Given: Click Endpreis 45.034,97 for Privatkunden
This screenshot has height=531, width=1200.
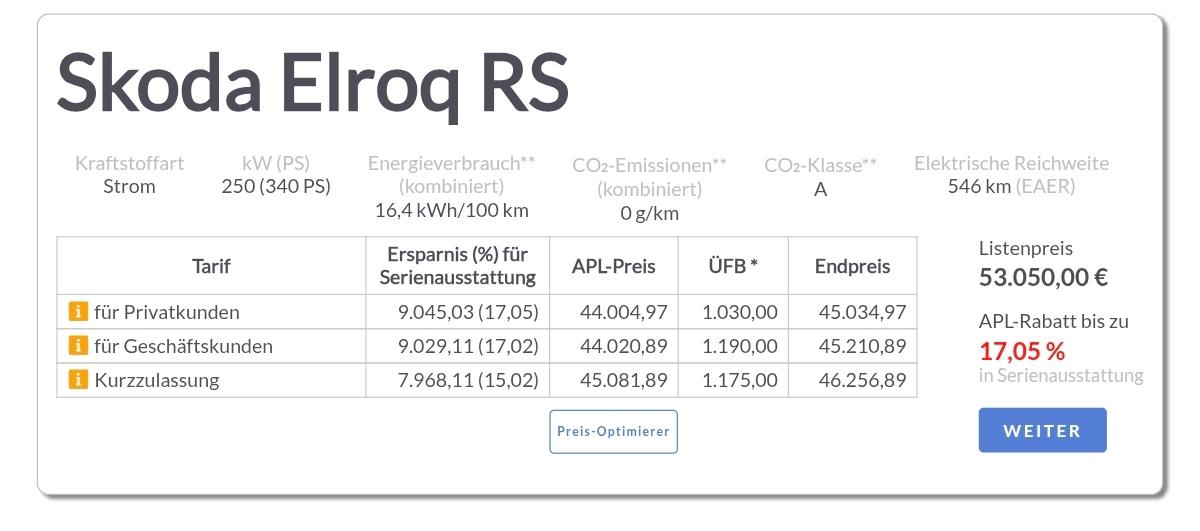Looking at the screenshot, I should (x=862, y=312).
